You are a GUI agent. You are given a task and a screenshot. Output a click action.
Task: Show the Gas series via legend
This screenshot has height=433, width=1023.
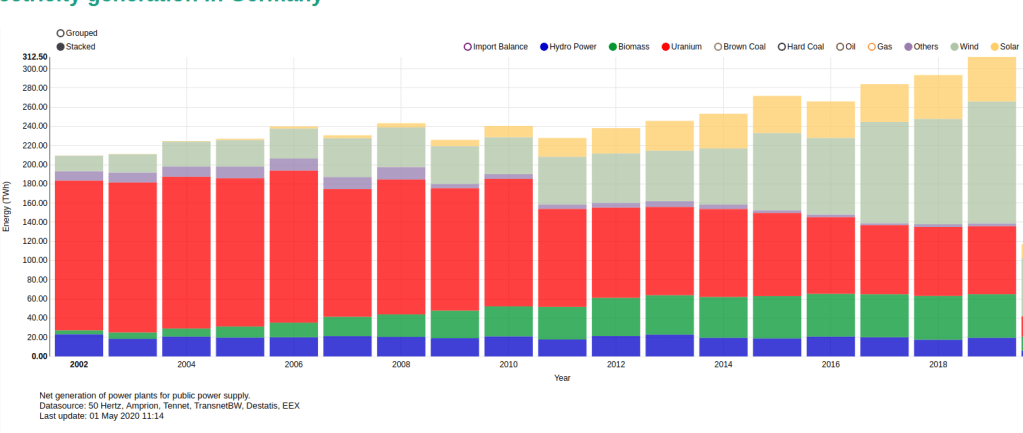click(x=871, y=47)
